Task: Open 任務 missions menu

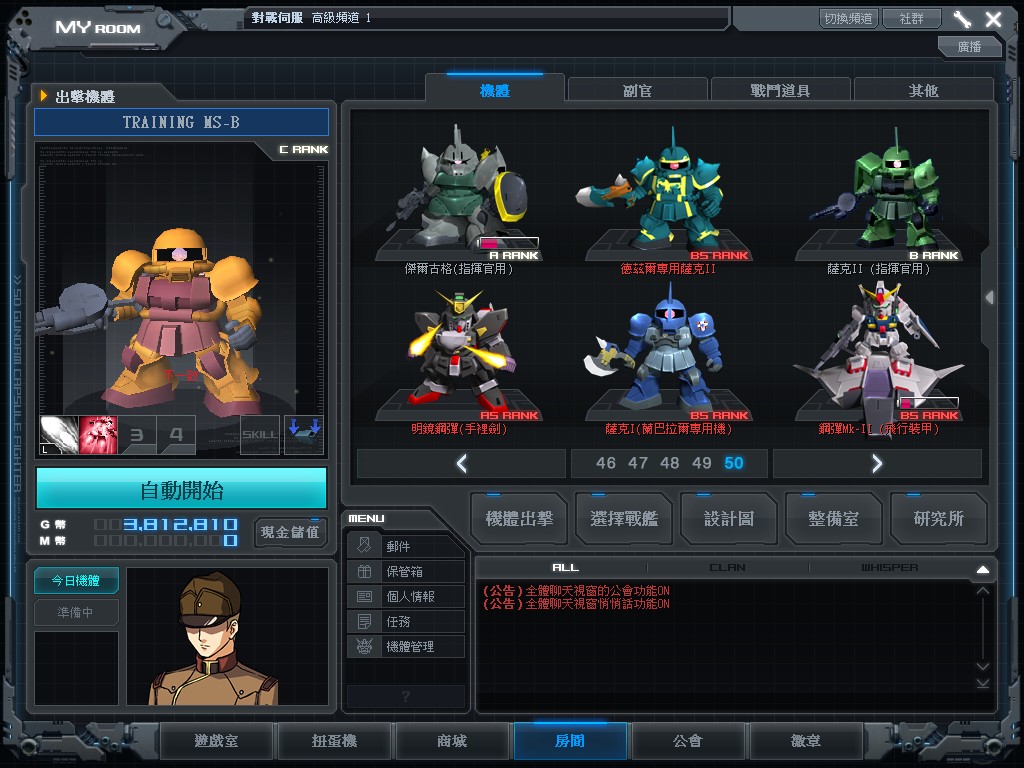Action: point(406,621)
